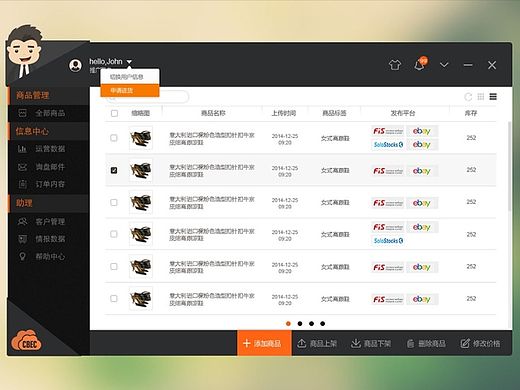
Task: Minimize the CBEC window
Action: pos(468,65)
